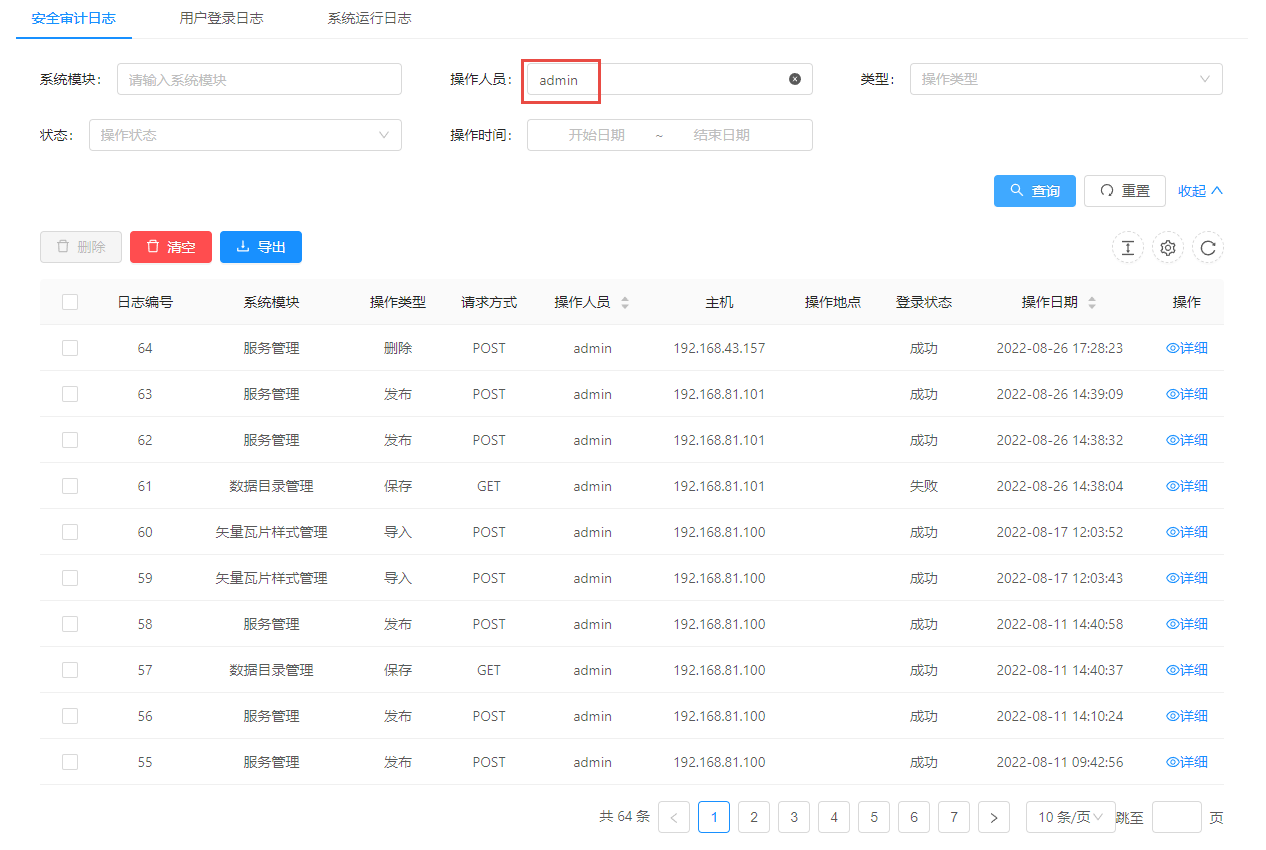Go to next page arrow
Image resolution: width=1266 pixels, height=850 pixels.
993,817
